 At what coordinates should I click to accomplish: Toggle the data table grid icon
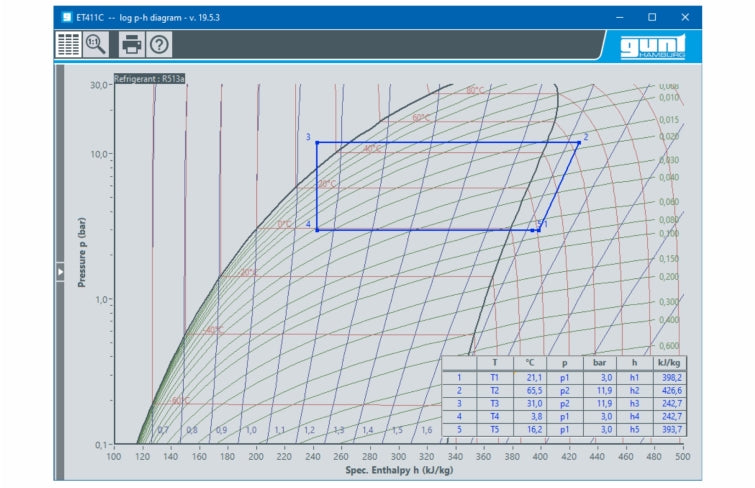68,44
